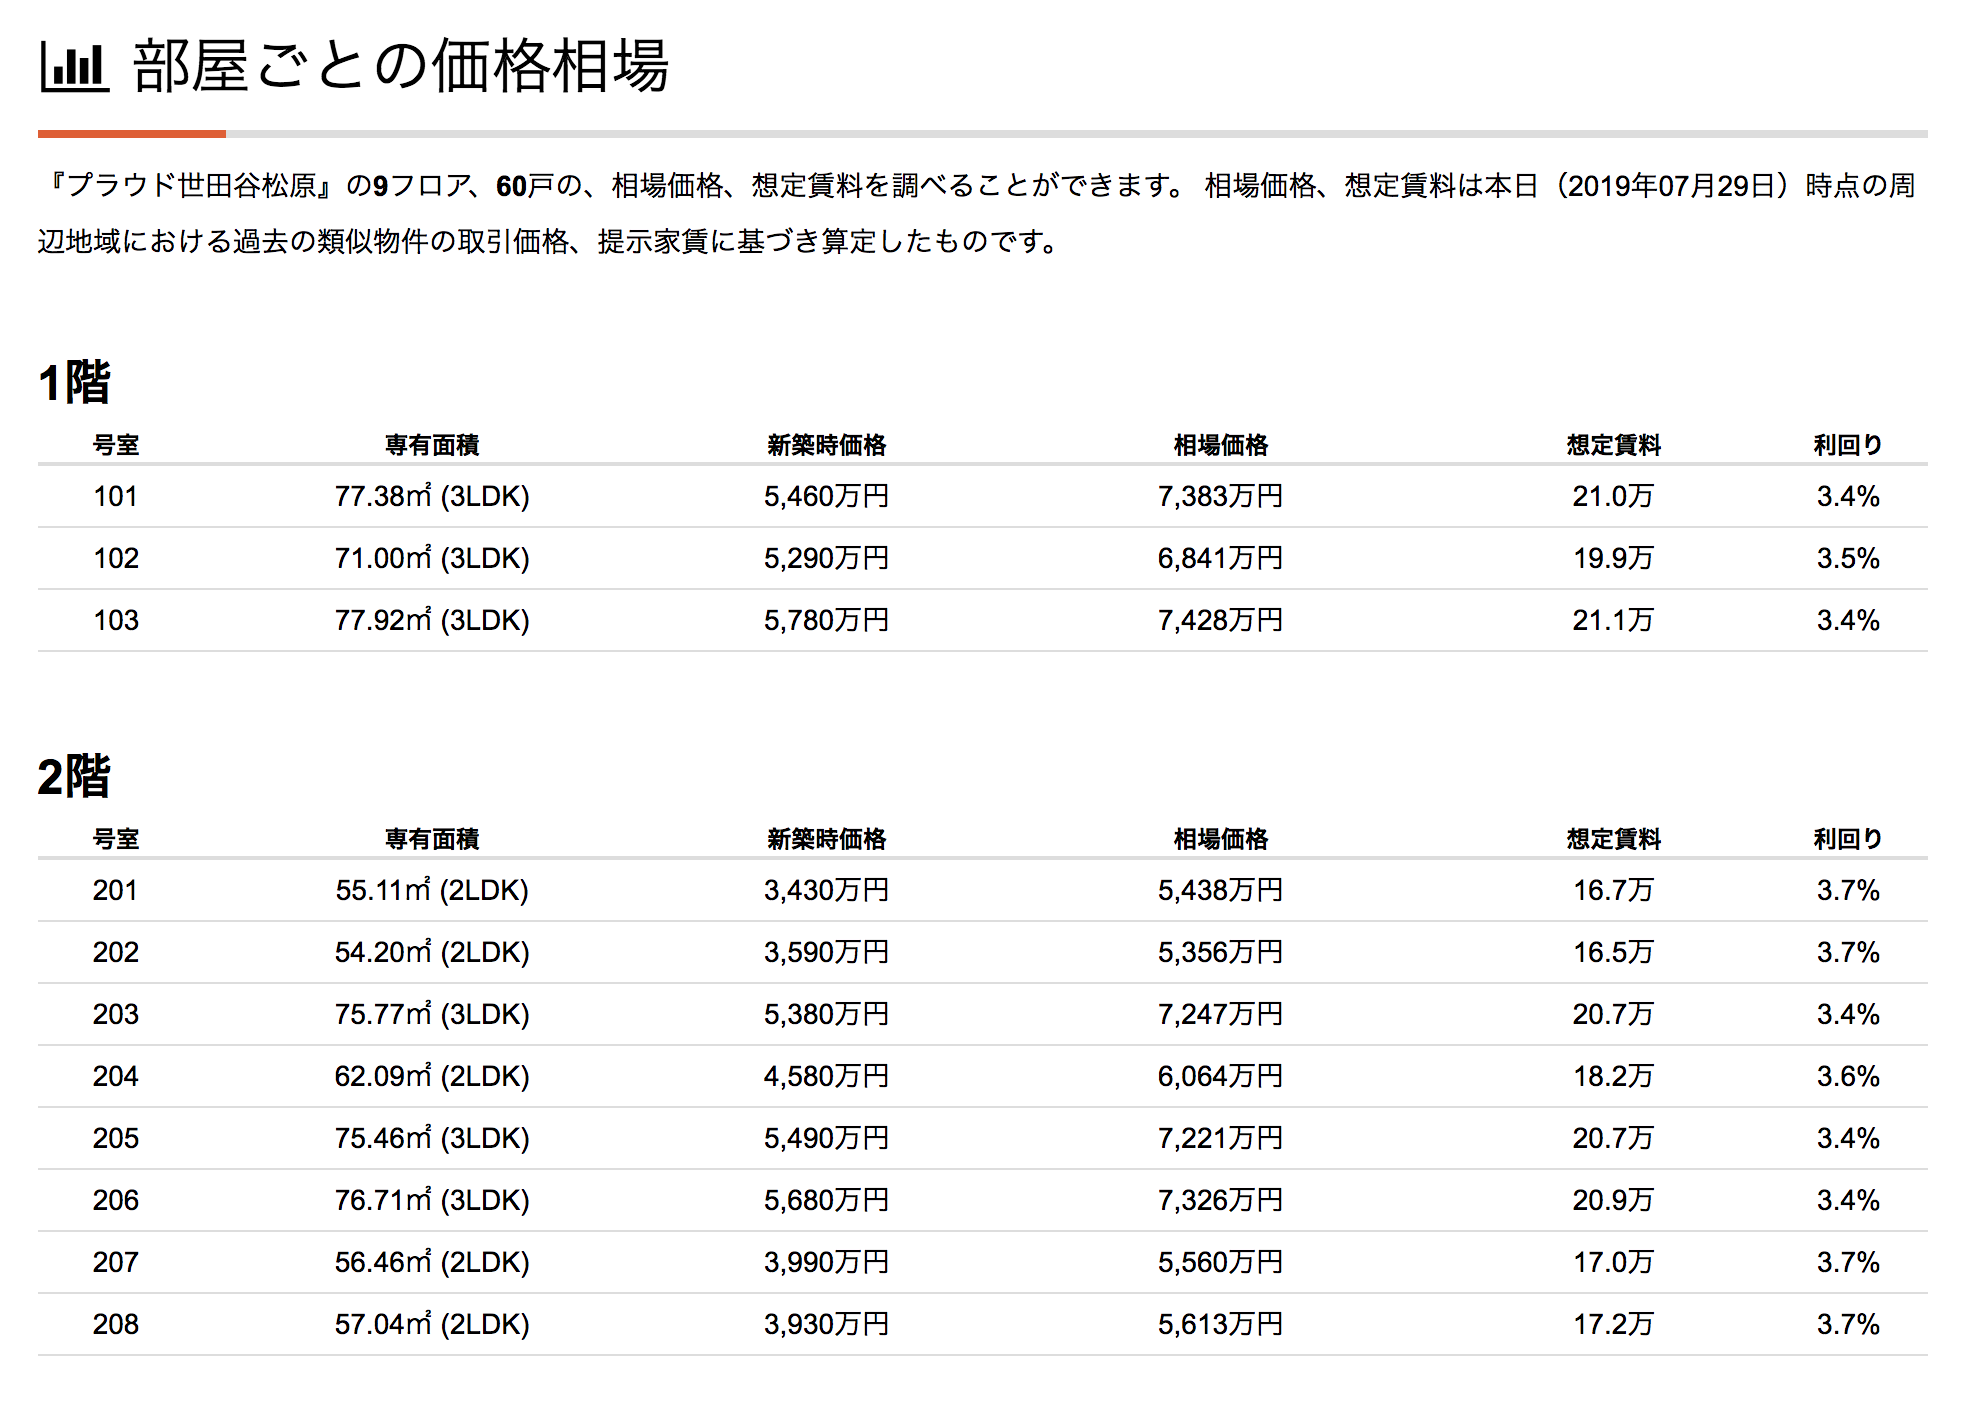This screenshot has height=1412, width=1988.
Task: Click market price 5,613万円
Action: coord(1220,1324)
